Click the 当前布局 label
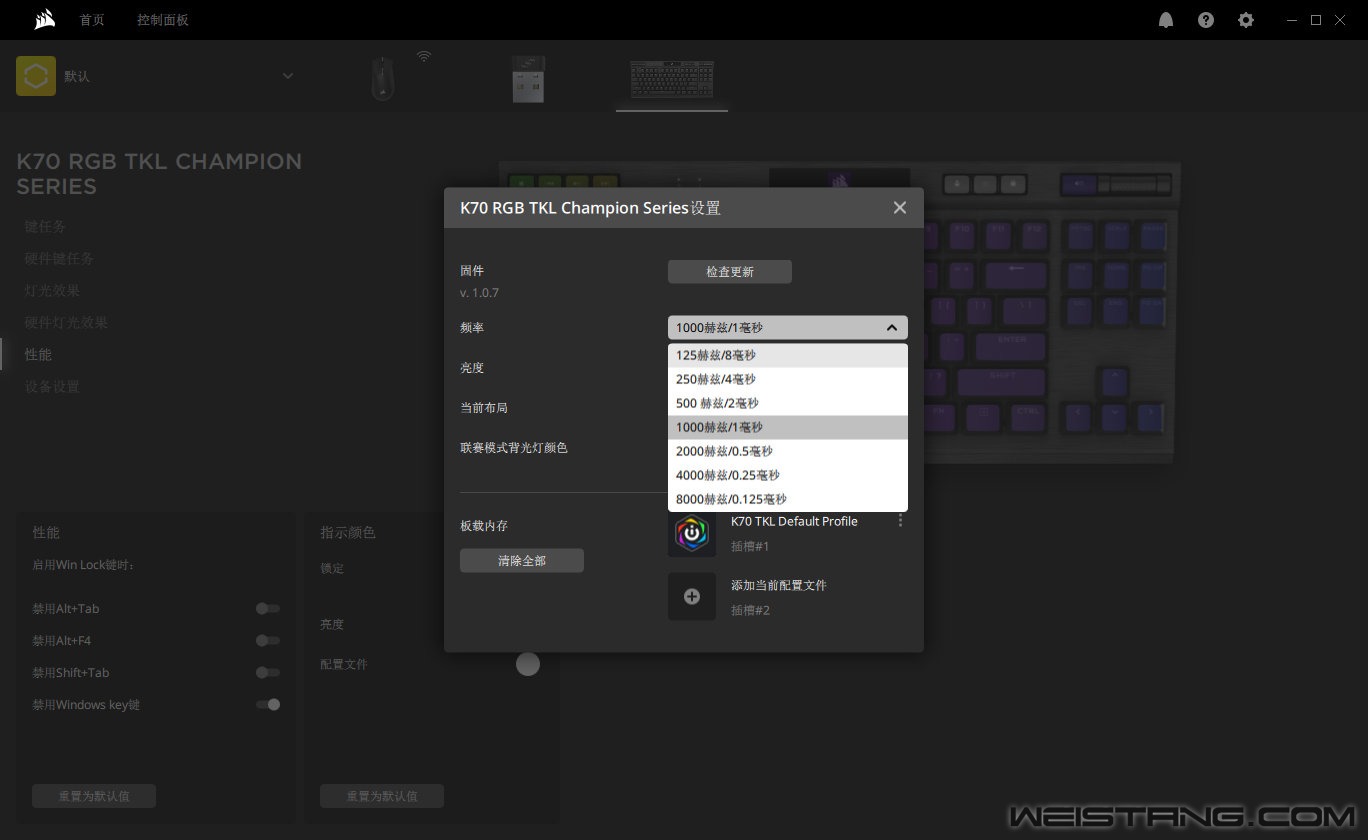Screen dimensions: 1368x840 coord(484,408)
